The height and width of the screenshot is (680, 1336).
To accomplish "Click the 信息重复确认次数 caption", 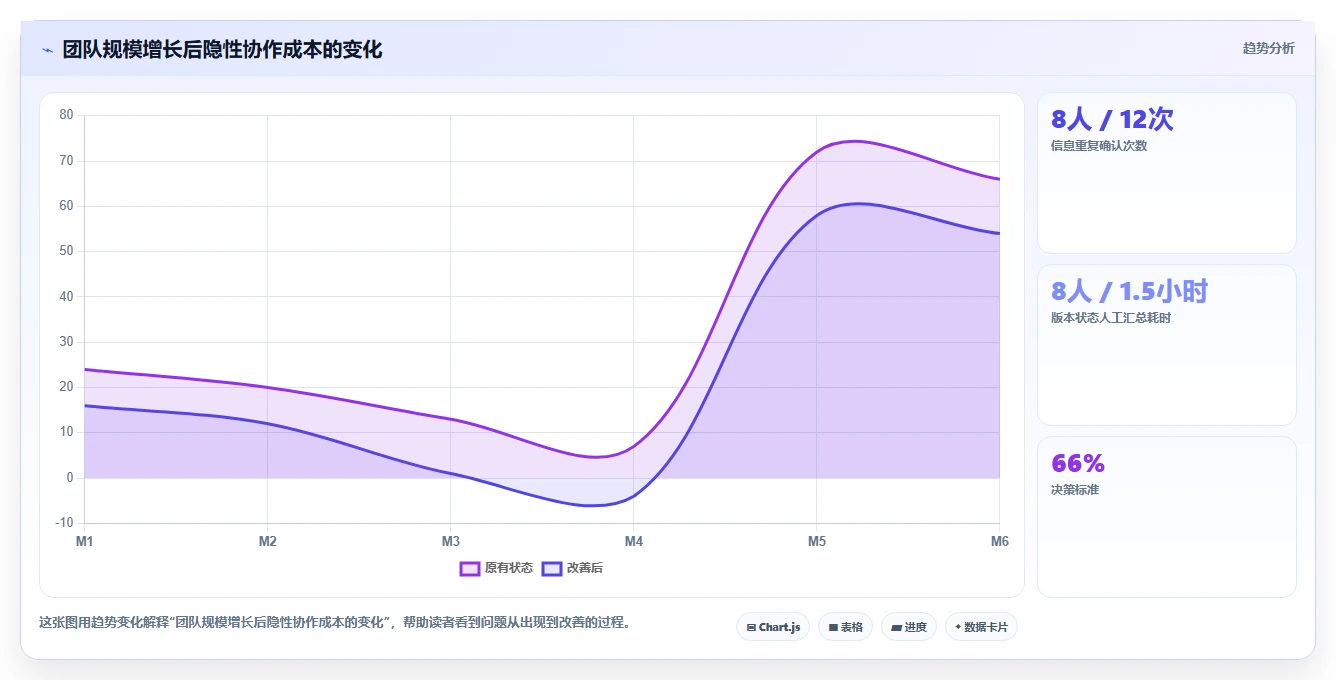I will pos(1099,146).
